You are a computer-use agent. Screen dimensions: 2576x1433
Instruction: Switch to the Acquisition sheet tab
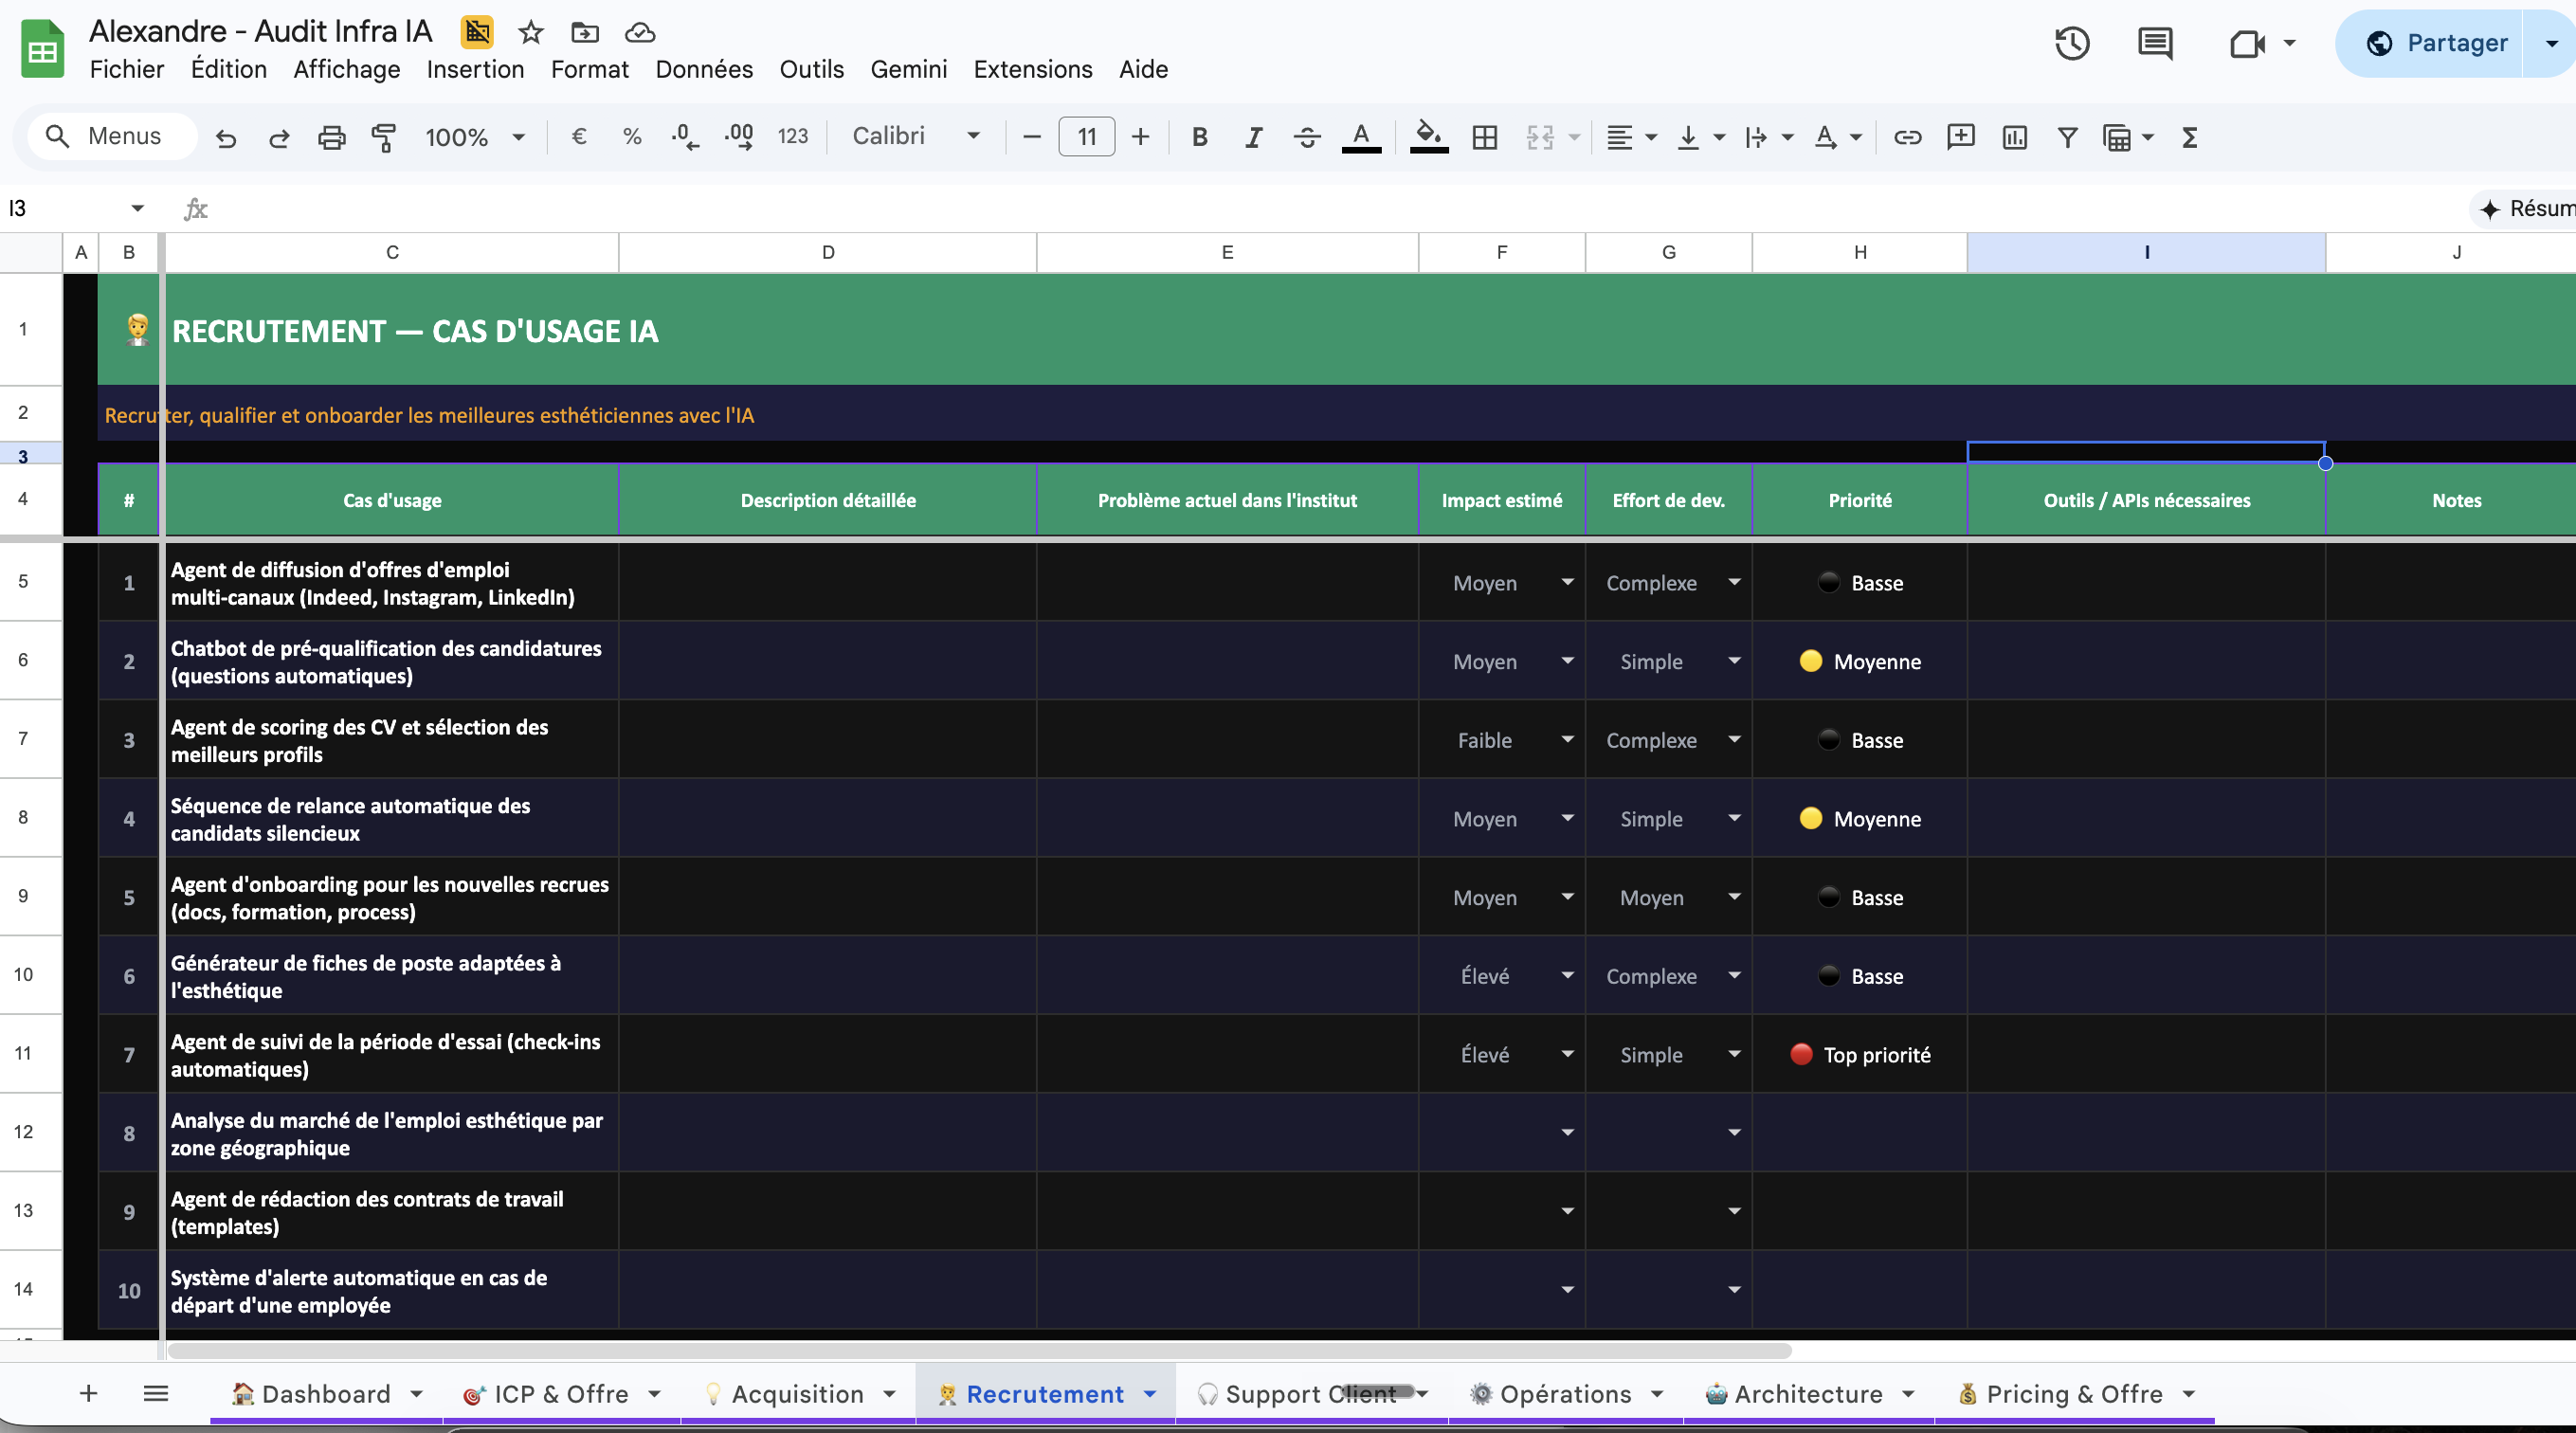click(x=797, y=1393)
